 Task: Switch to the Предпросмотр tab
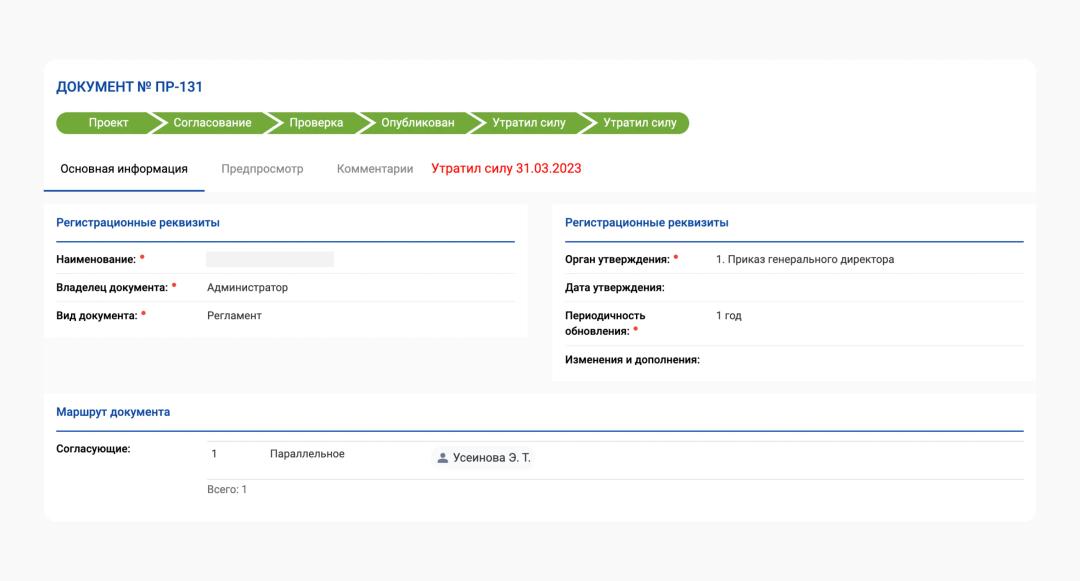(262, 169)
